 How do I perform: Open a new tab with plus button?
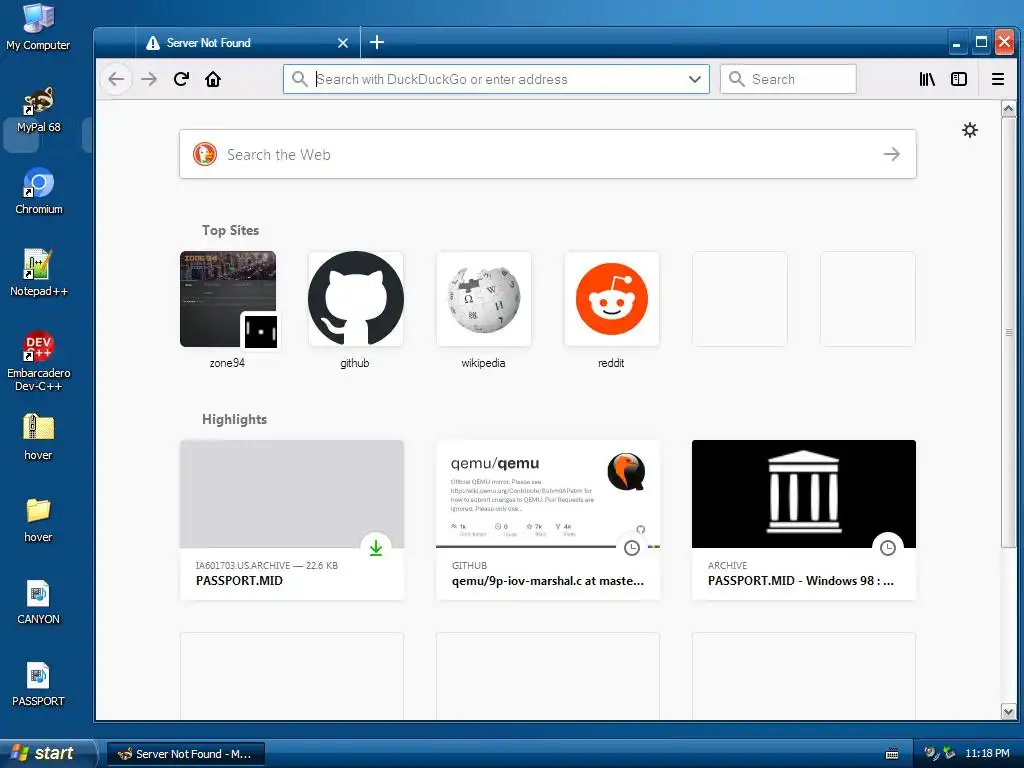377,42
